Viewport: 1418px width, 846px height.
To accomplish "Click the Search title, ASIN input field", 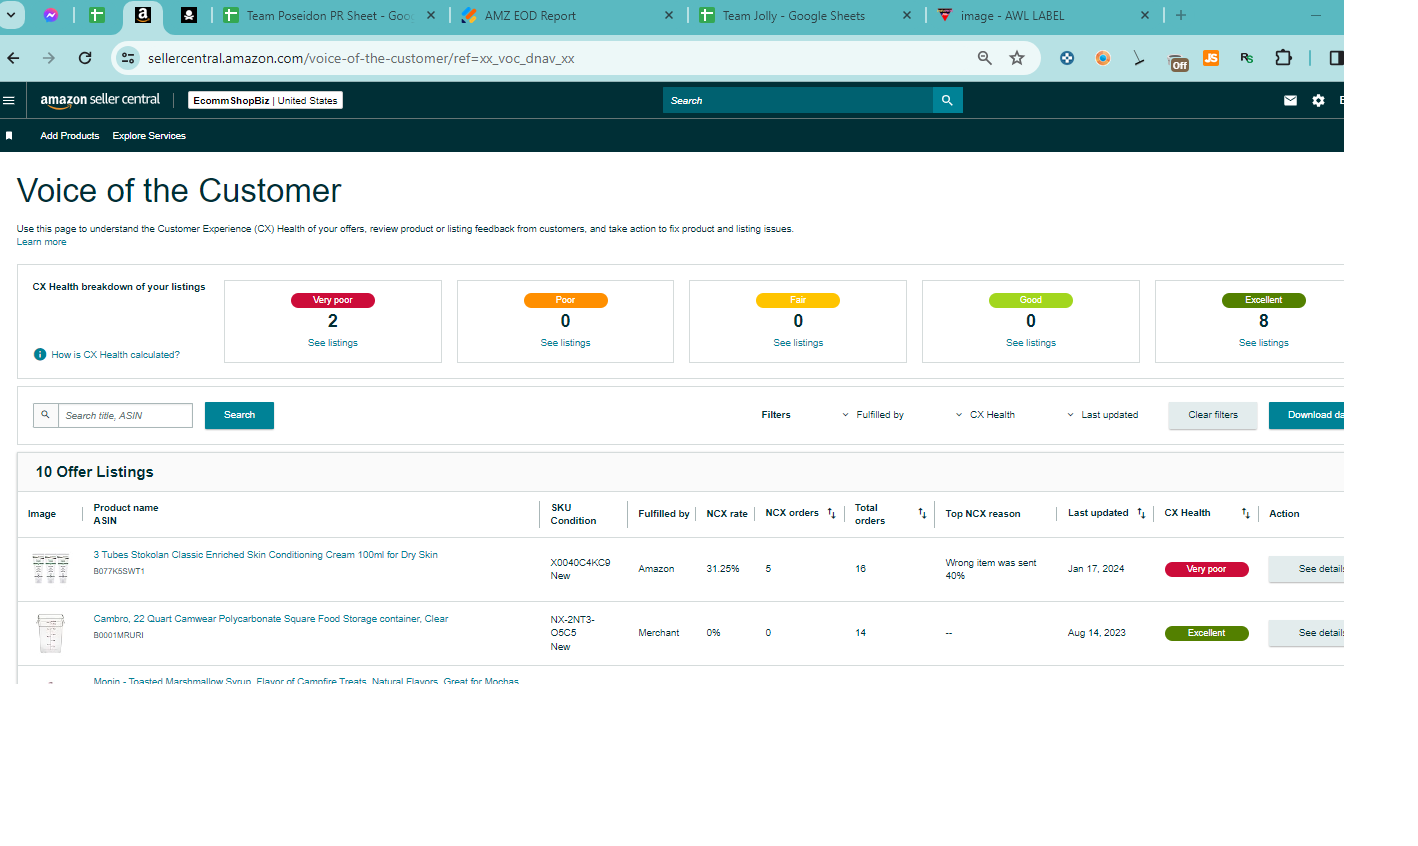I will point(125,415).
